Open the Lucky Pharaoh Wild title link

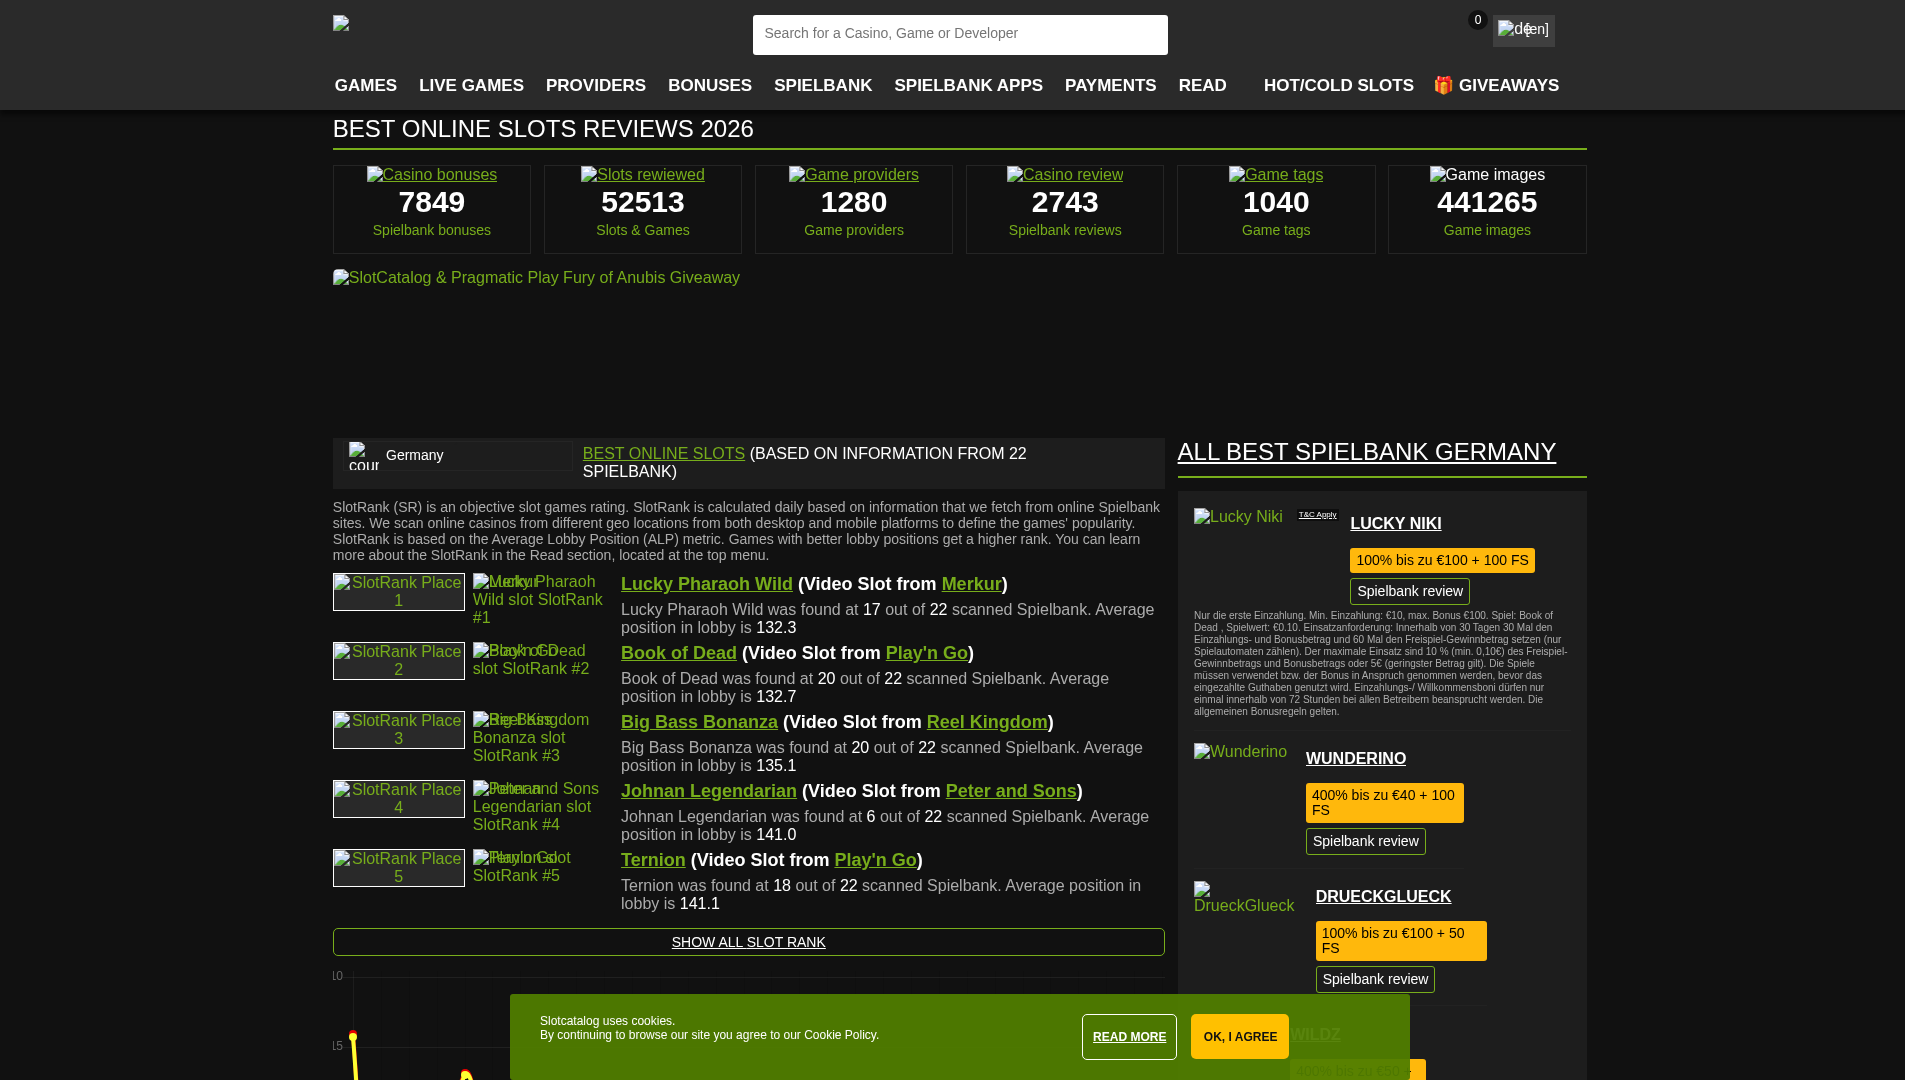[x=707, y=584]
